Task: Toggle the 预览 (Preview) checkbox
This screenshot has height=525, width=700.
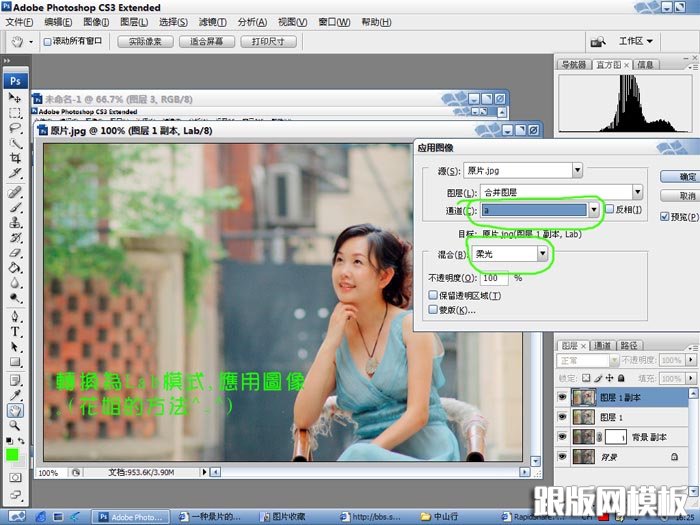Action: (x=665, y=216)
